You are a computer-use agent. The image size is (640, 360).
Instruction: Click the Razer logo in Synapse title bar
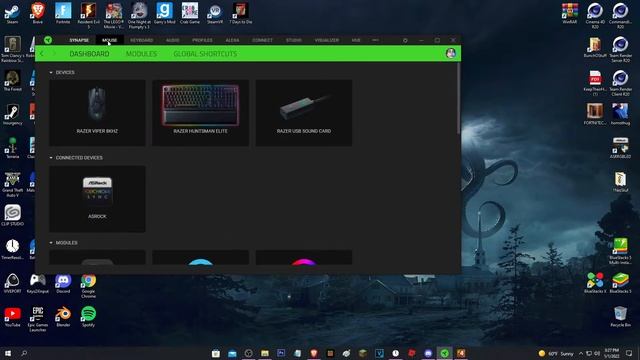click(48, 40)
